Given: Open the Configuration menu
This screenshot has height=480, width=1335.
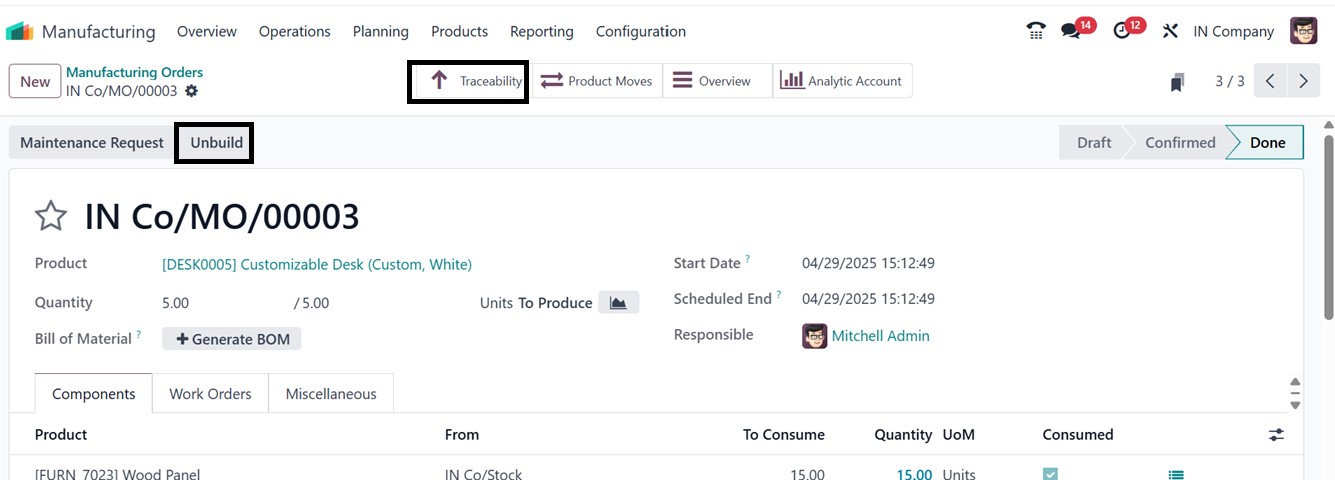Looking at the screenshot, I should tap(640, 31).
